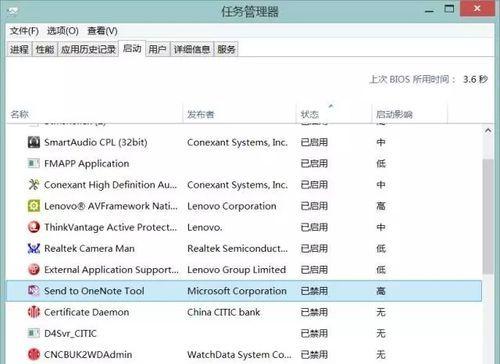
Task: Click the Certificate Daemon icon
Action: (34, 312)
